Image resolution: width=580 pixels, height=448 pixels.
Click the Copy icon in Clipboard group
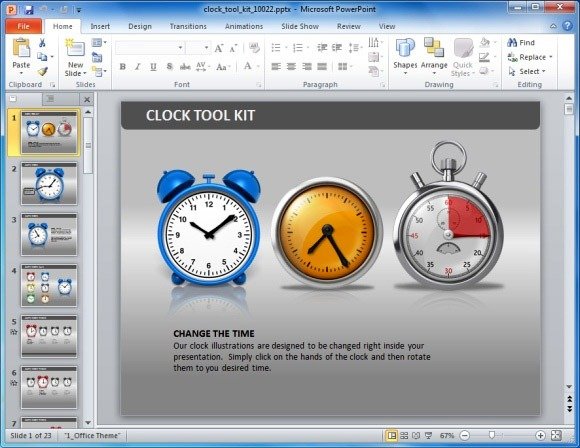point(42,57)
